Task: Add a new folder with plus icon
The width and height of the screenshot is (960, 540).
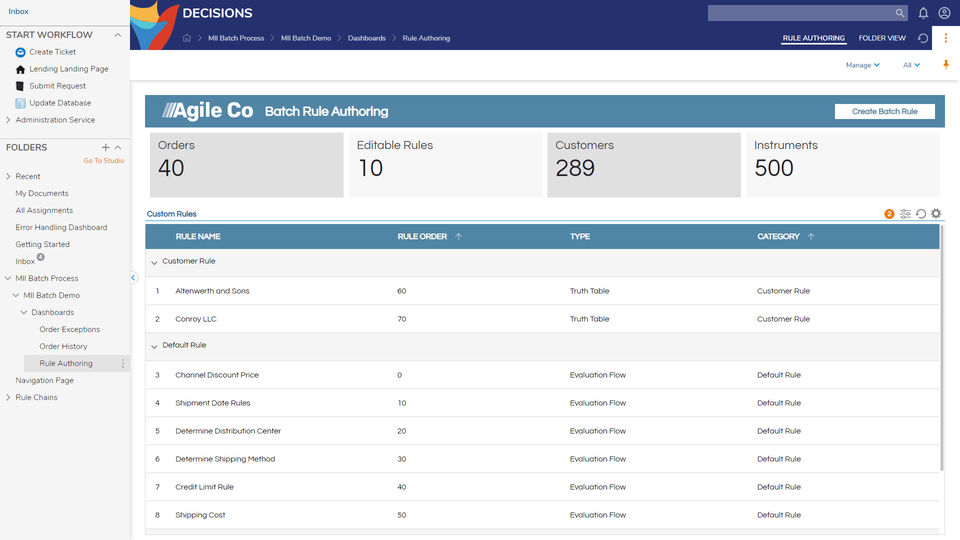Action: pos(106,147)
